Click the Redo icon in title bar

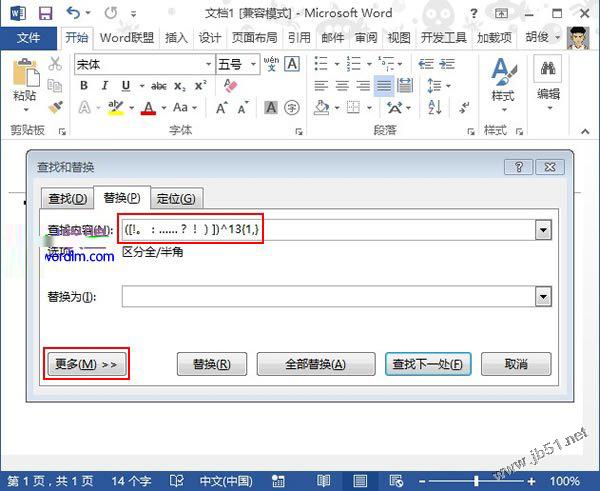(x=111, y=13)
